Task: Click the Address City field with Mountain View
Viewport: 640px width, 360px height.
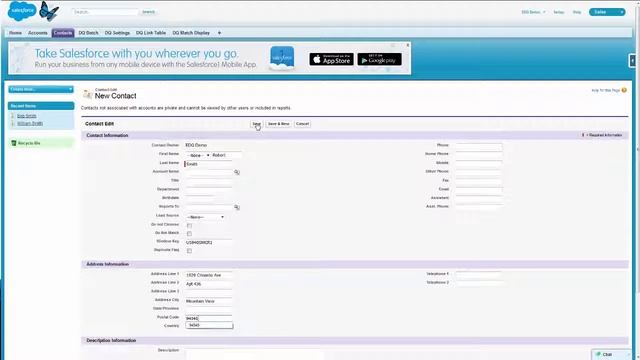Action: point(209,301)
